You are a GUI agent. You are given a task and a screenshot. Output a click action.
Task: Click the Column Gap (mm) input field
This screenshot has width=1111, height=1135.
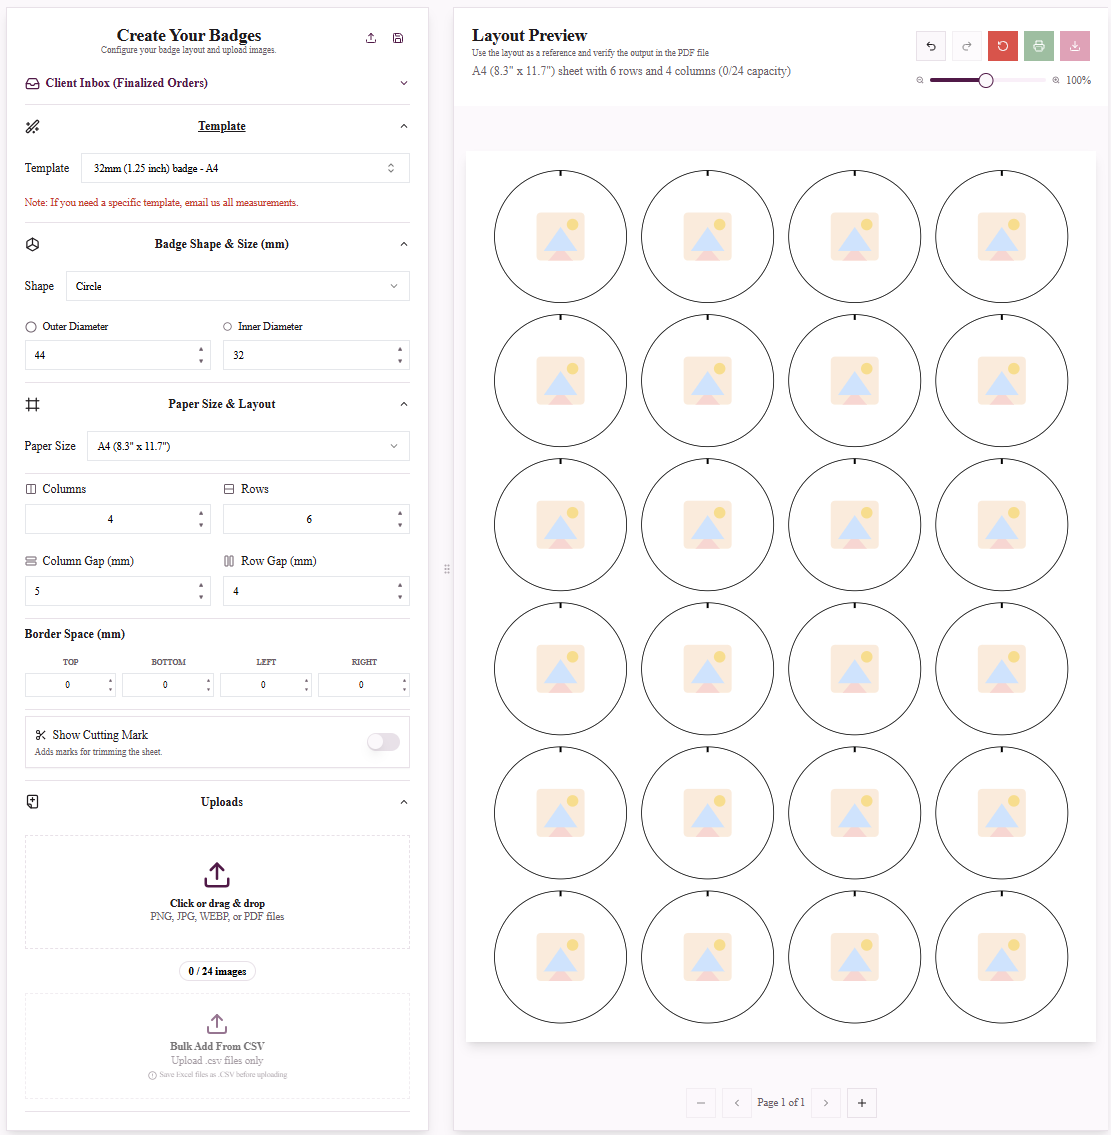click(x=117, y=591)
